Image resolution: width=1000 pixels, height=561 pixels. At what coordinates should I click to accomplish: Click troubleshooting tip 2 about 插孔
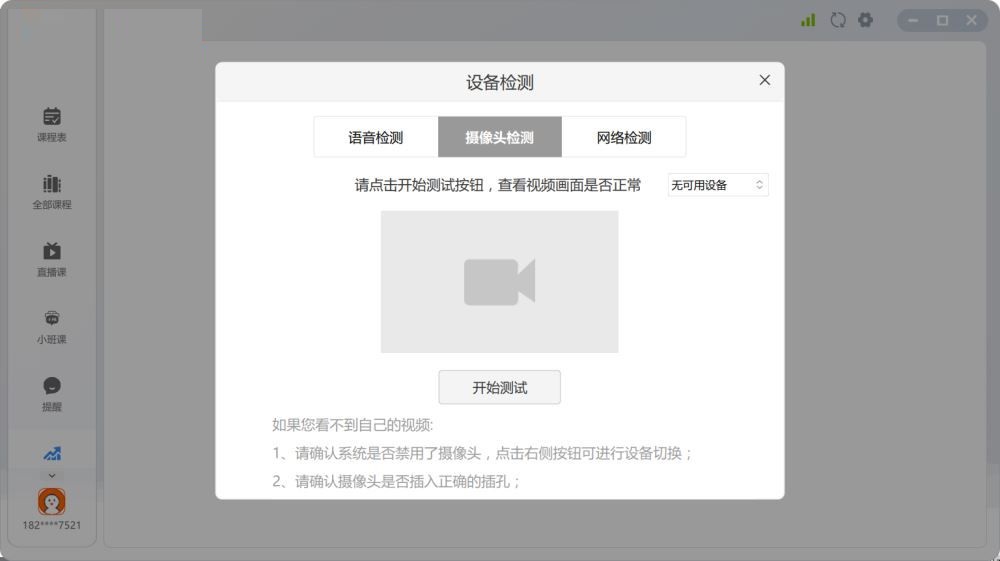coord(396,481)
